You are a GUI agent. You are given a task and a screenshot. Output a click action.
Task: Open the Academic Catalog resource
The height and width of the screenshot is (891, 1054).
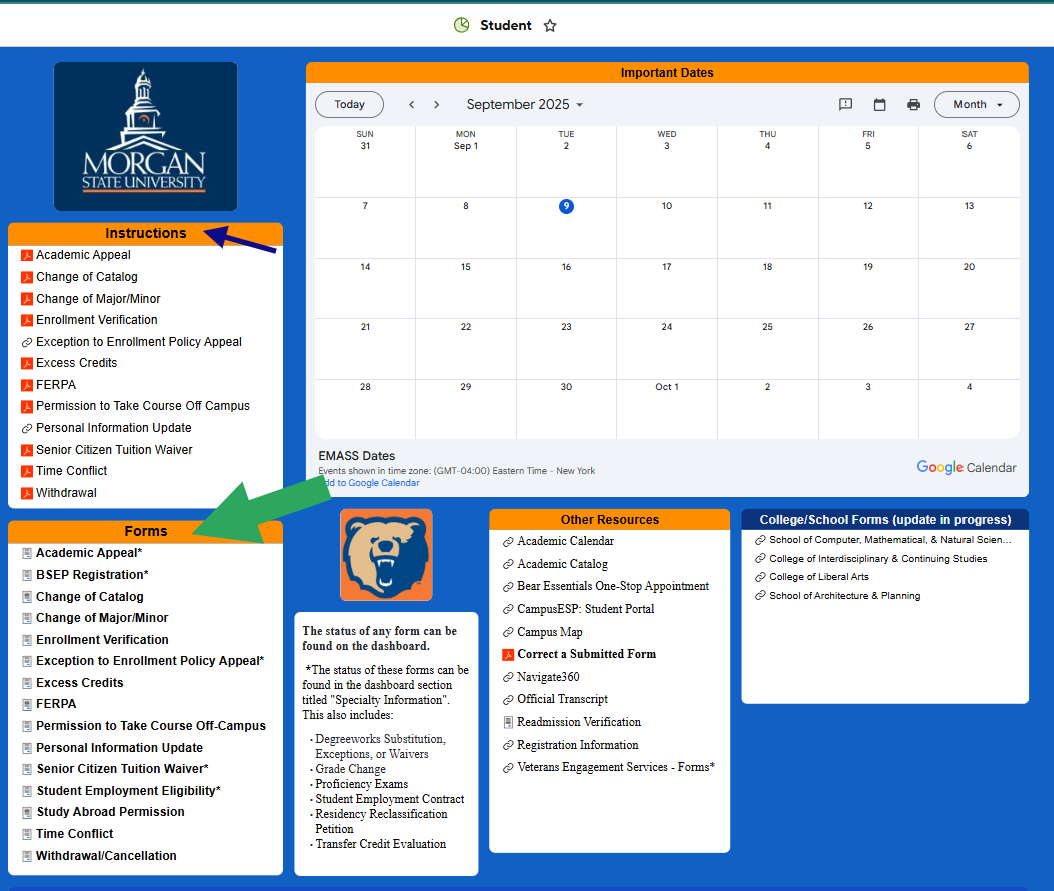coord(563,564)
